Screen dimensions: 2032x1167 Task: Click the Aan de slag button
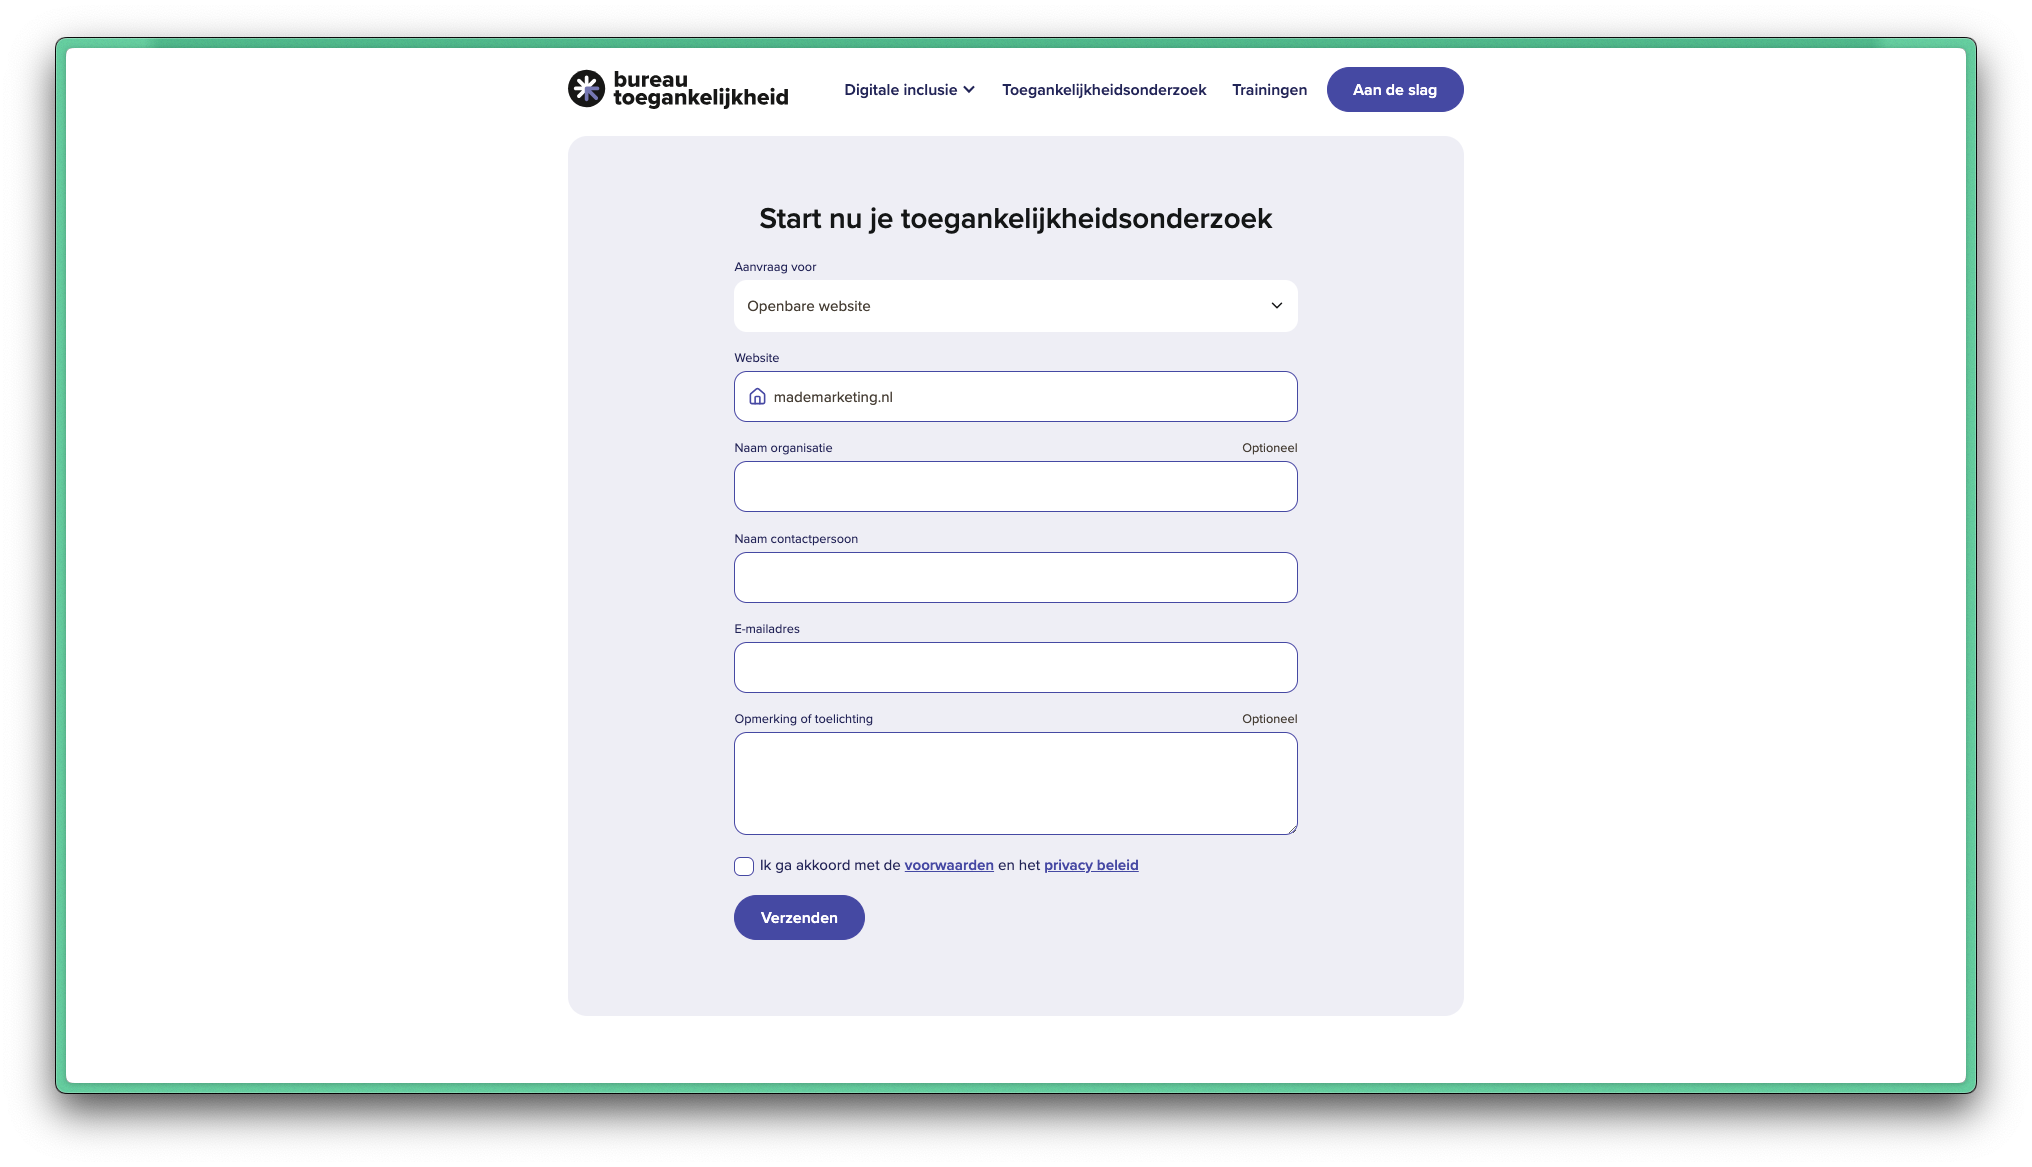[x=1394, y=90]
